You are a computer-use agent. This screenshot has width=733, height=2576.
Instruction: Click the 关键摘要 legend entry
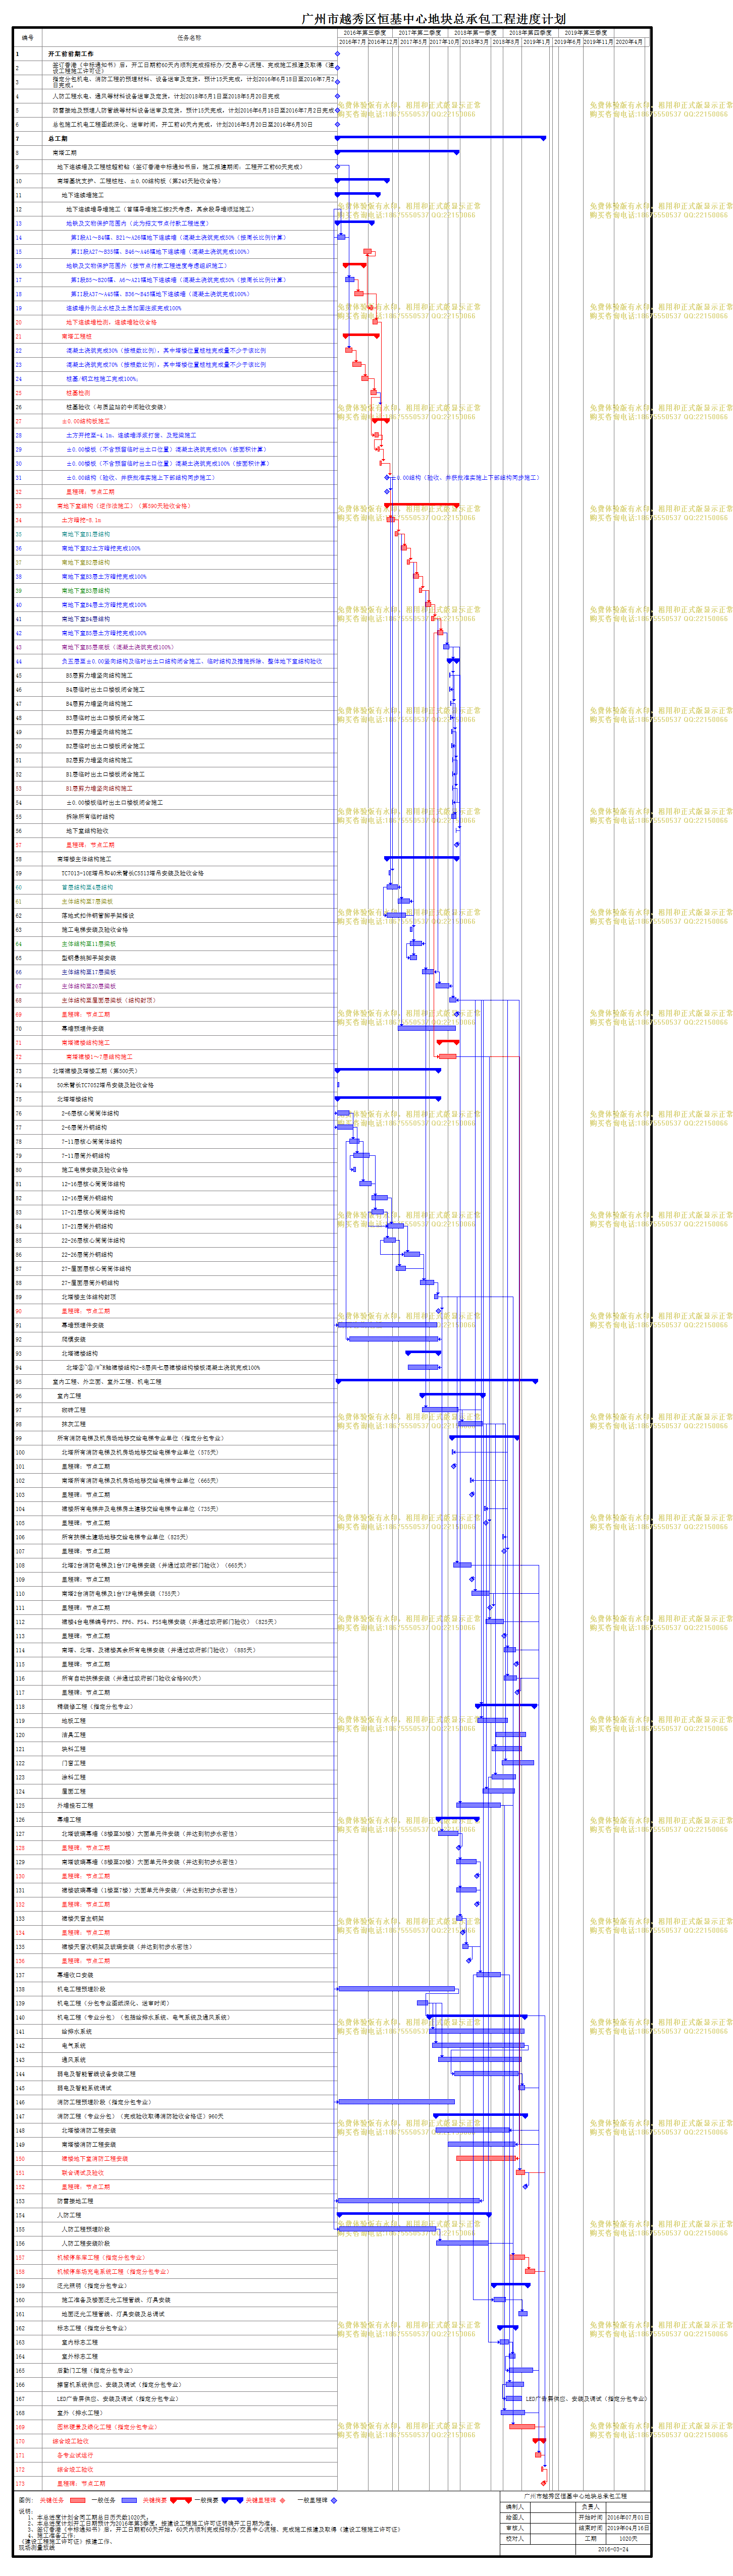tap(167, 2500)
